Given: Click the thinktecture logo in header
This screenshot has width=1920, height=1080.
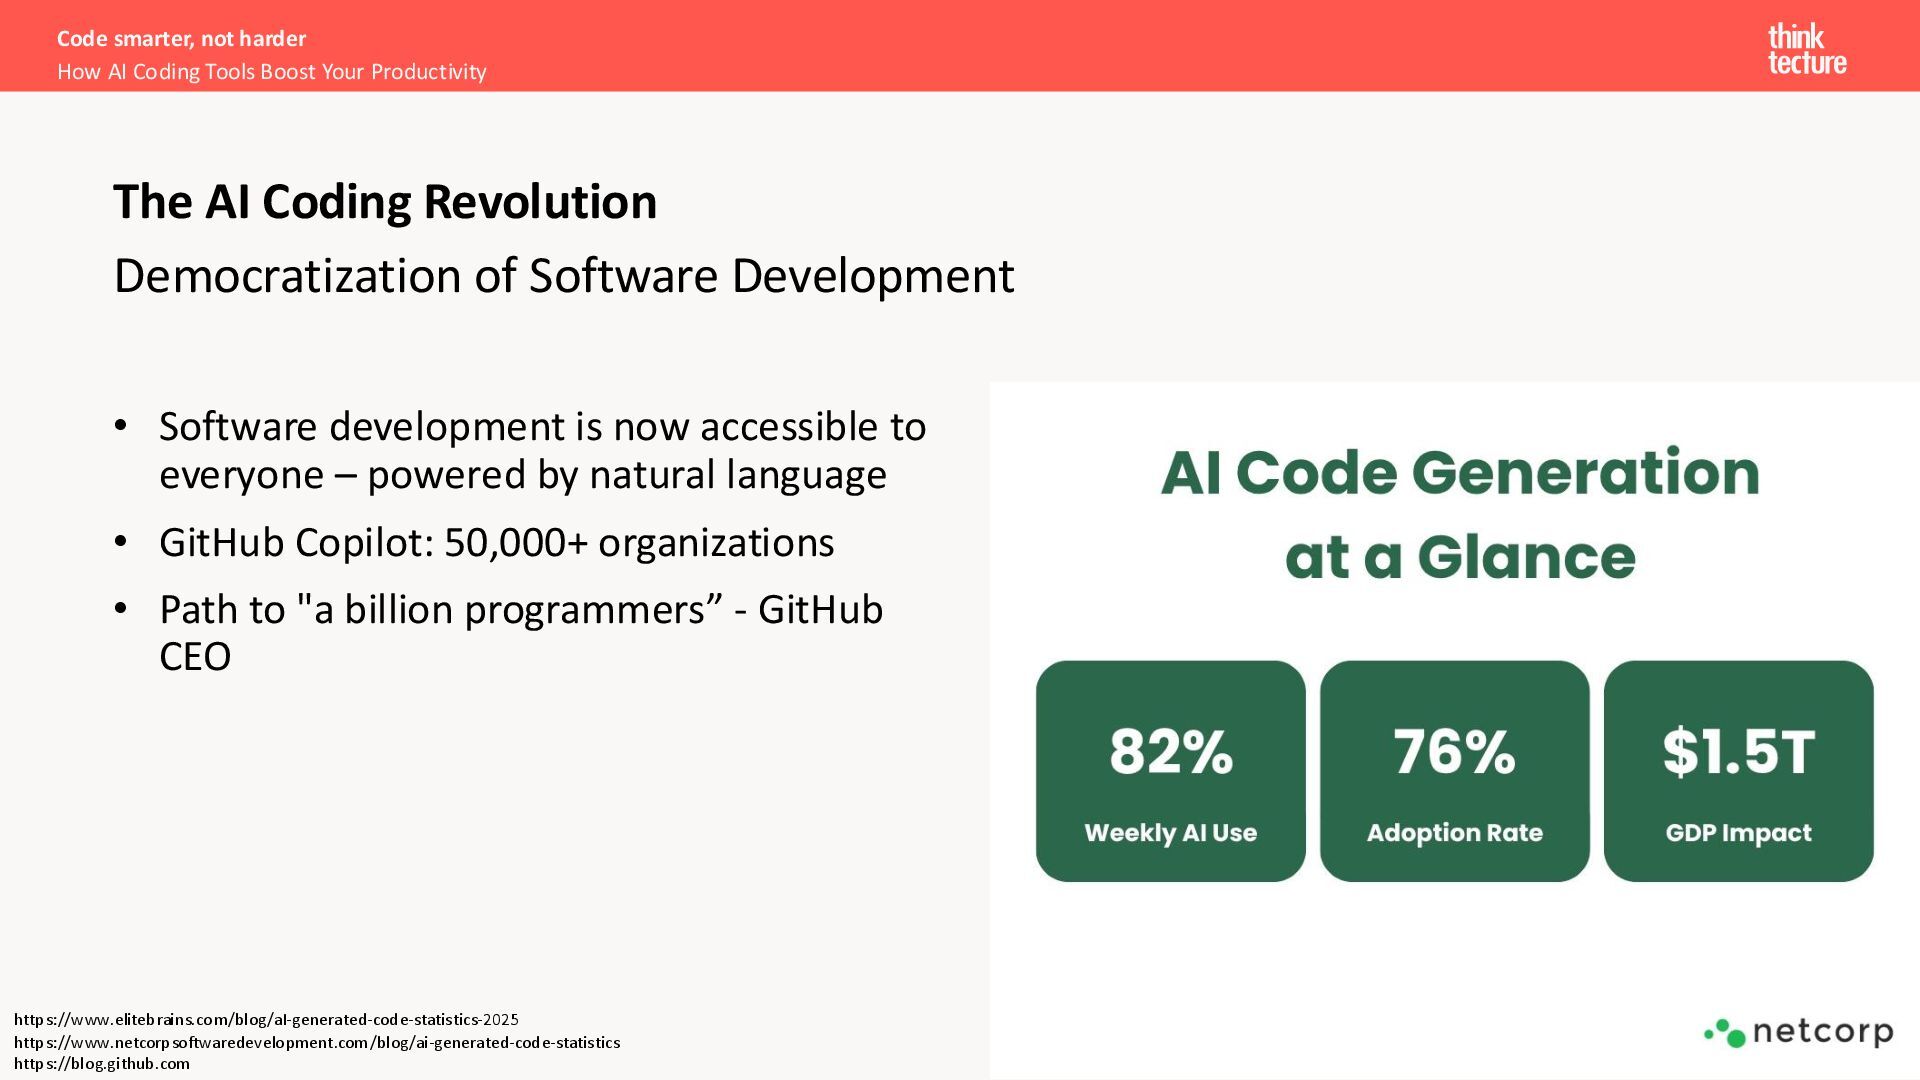Looking at the screenshot, I should [1806, 50].
